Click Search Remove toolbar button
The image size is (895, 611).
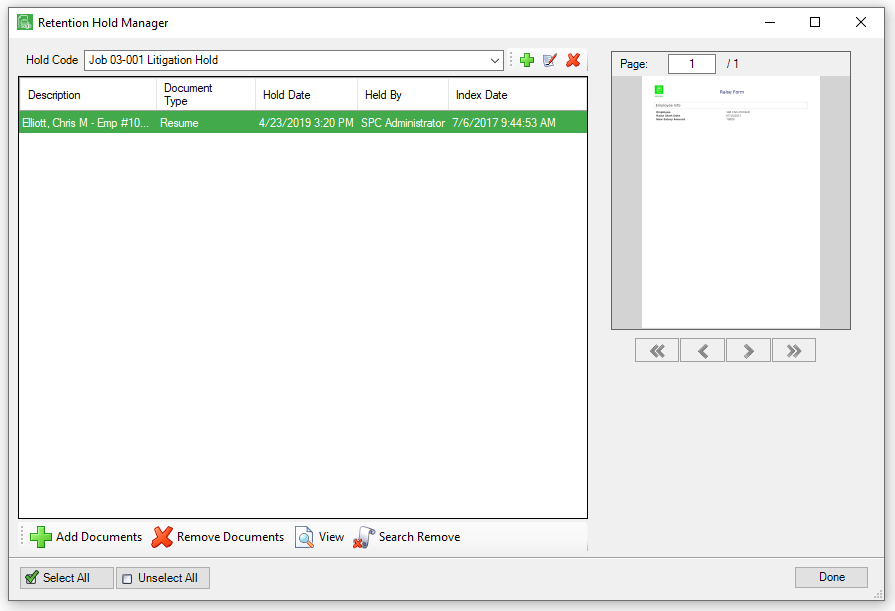(x=406, y=537)
